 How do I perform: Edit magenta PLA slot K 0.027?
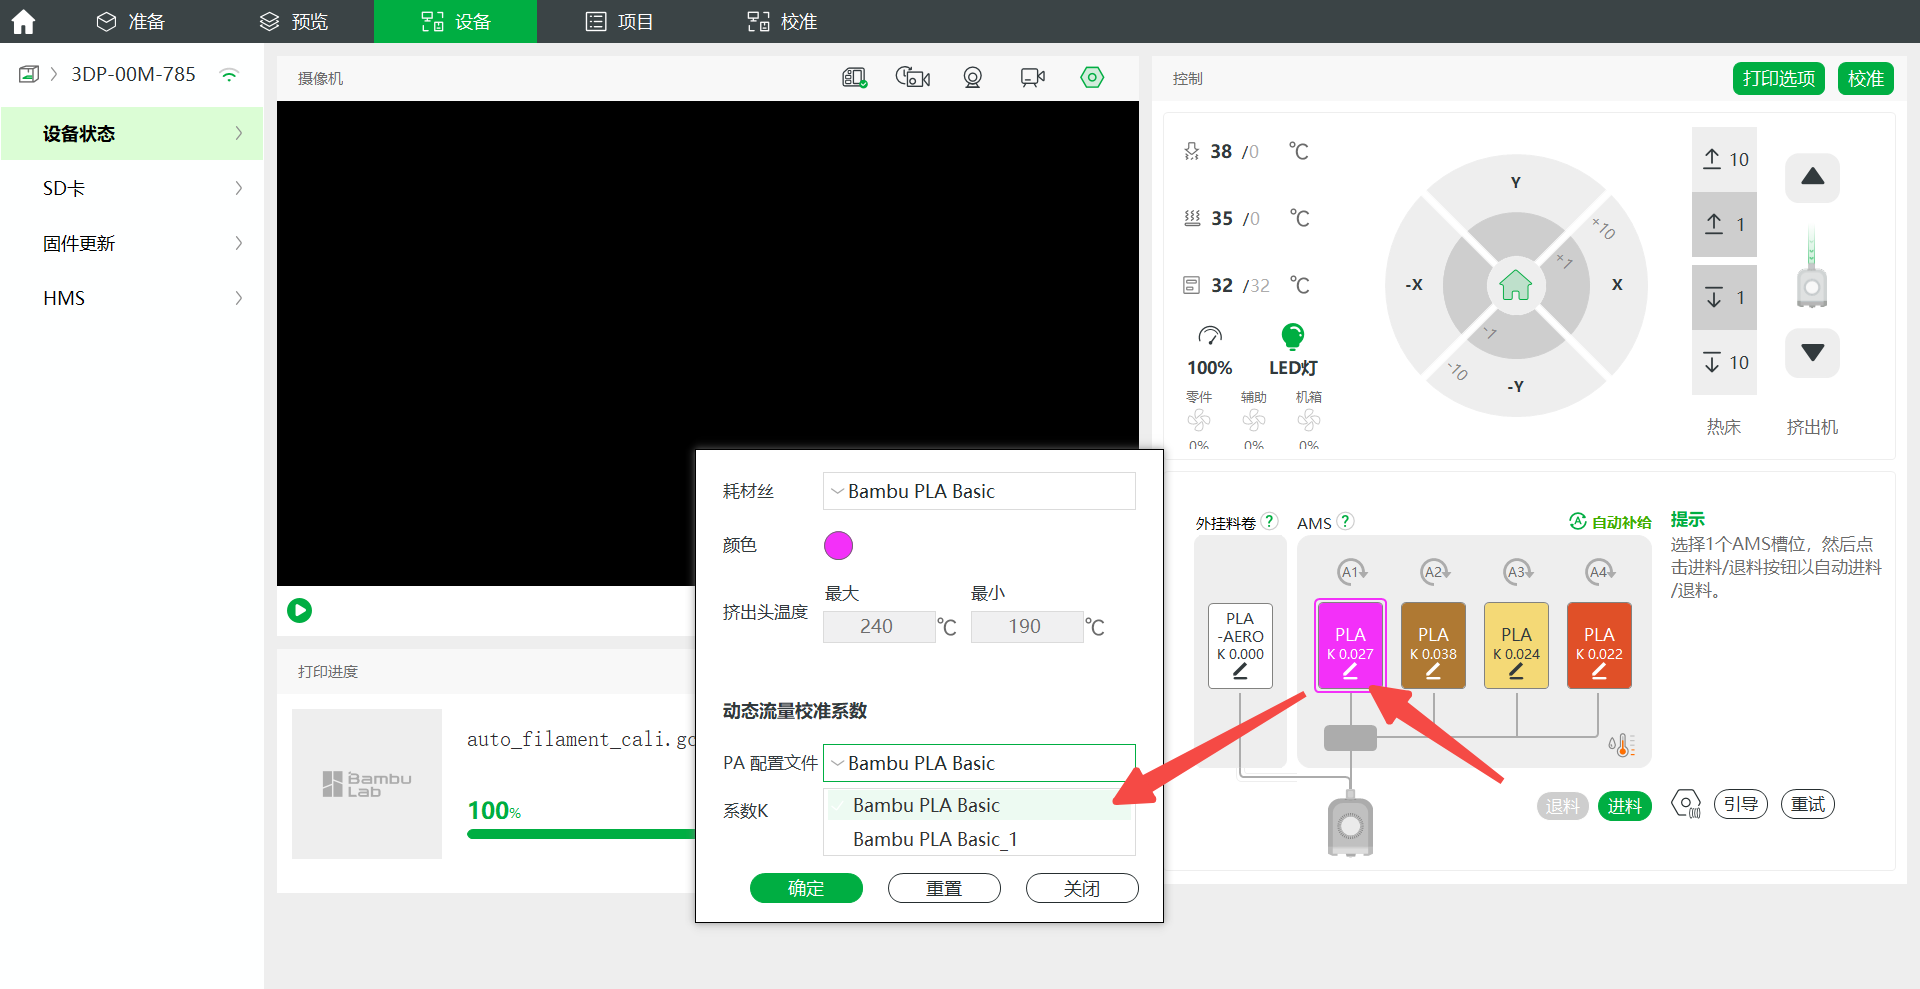tap(1350, 672)
